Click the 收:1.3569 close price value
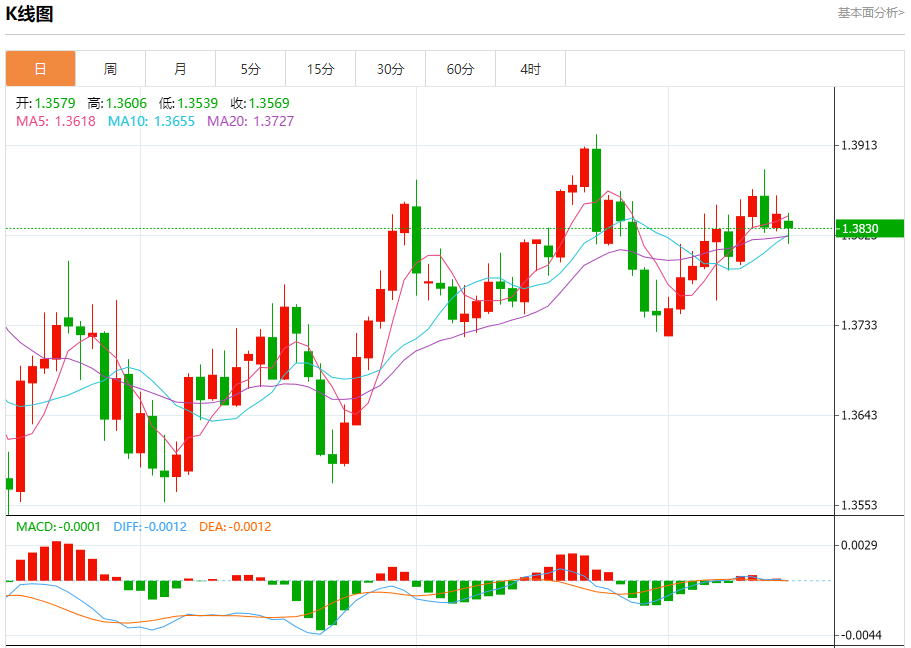The image size is (911, 648). coord(260,103)
